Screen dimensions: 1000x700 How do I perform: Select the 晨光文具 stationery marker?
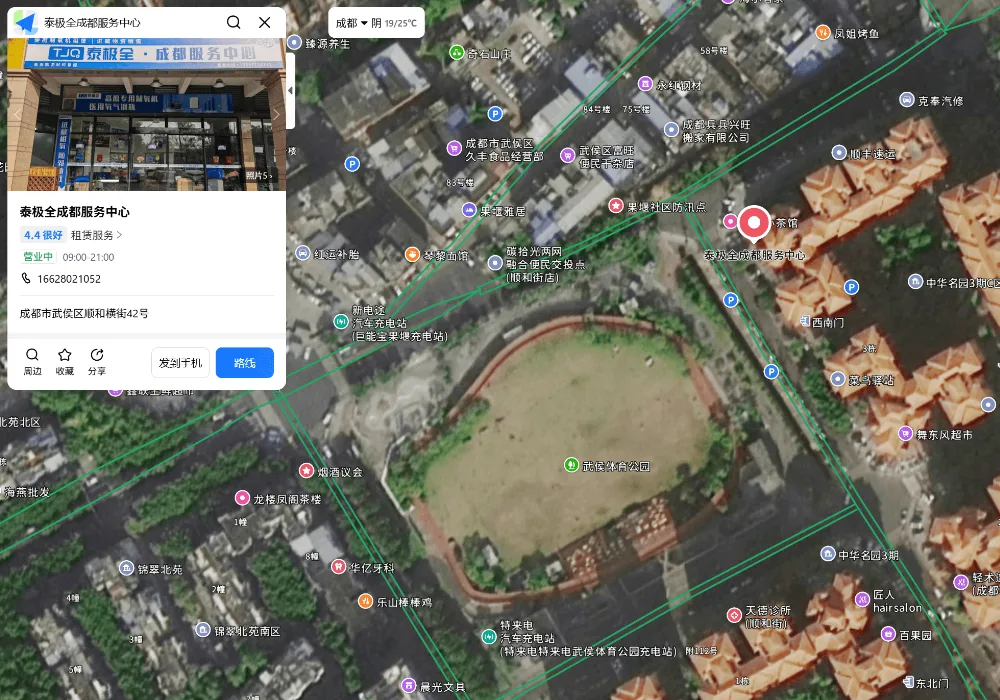tap(409, 685)
